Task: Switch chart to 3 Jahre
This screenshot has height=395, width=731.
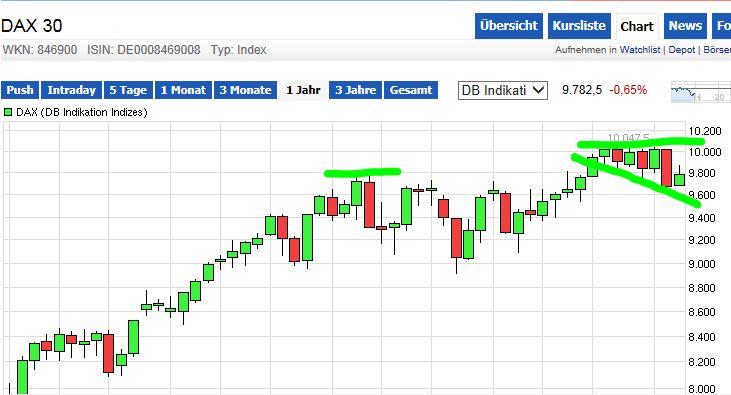Action: pyautogui.click(x=356, y=90)
